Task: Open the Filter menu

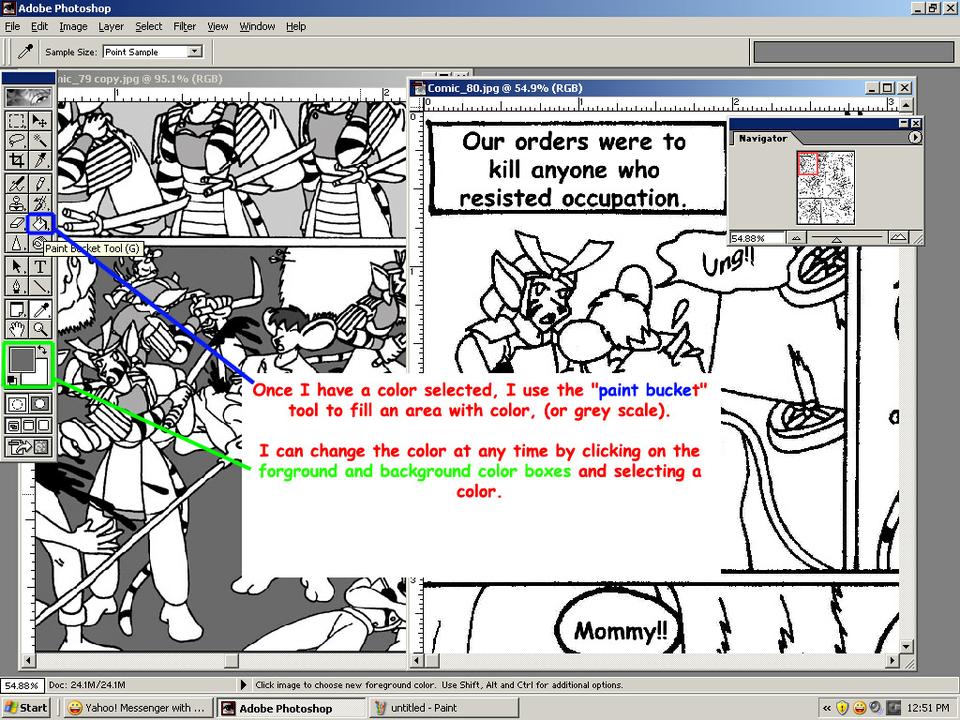Action: point(184,26)
